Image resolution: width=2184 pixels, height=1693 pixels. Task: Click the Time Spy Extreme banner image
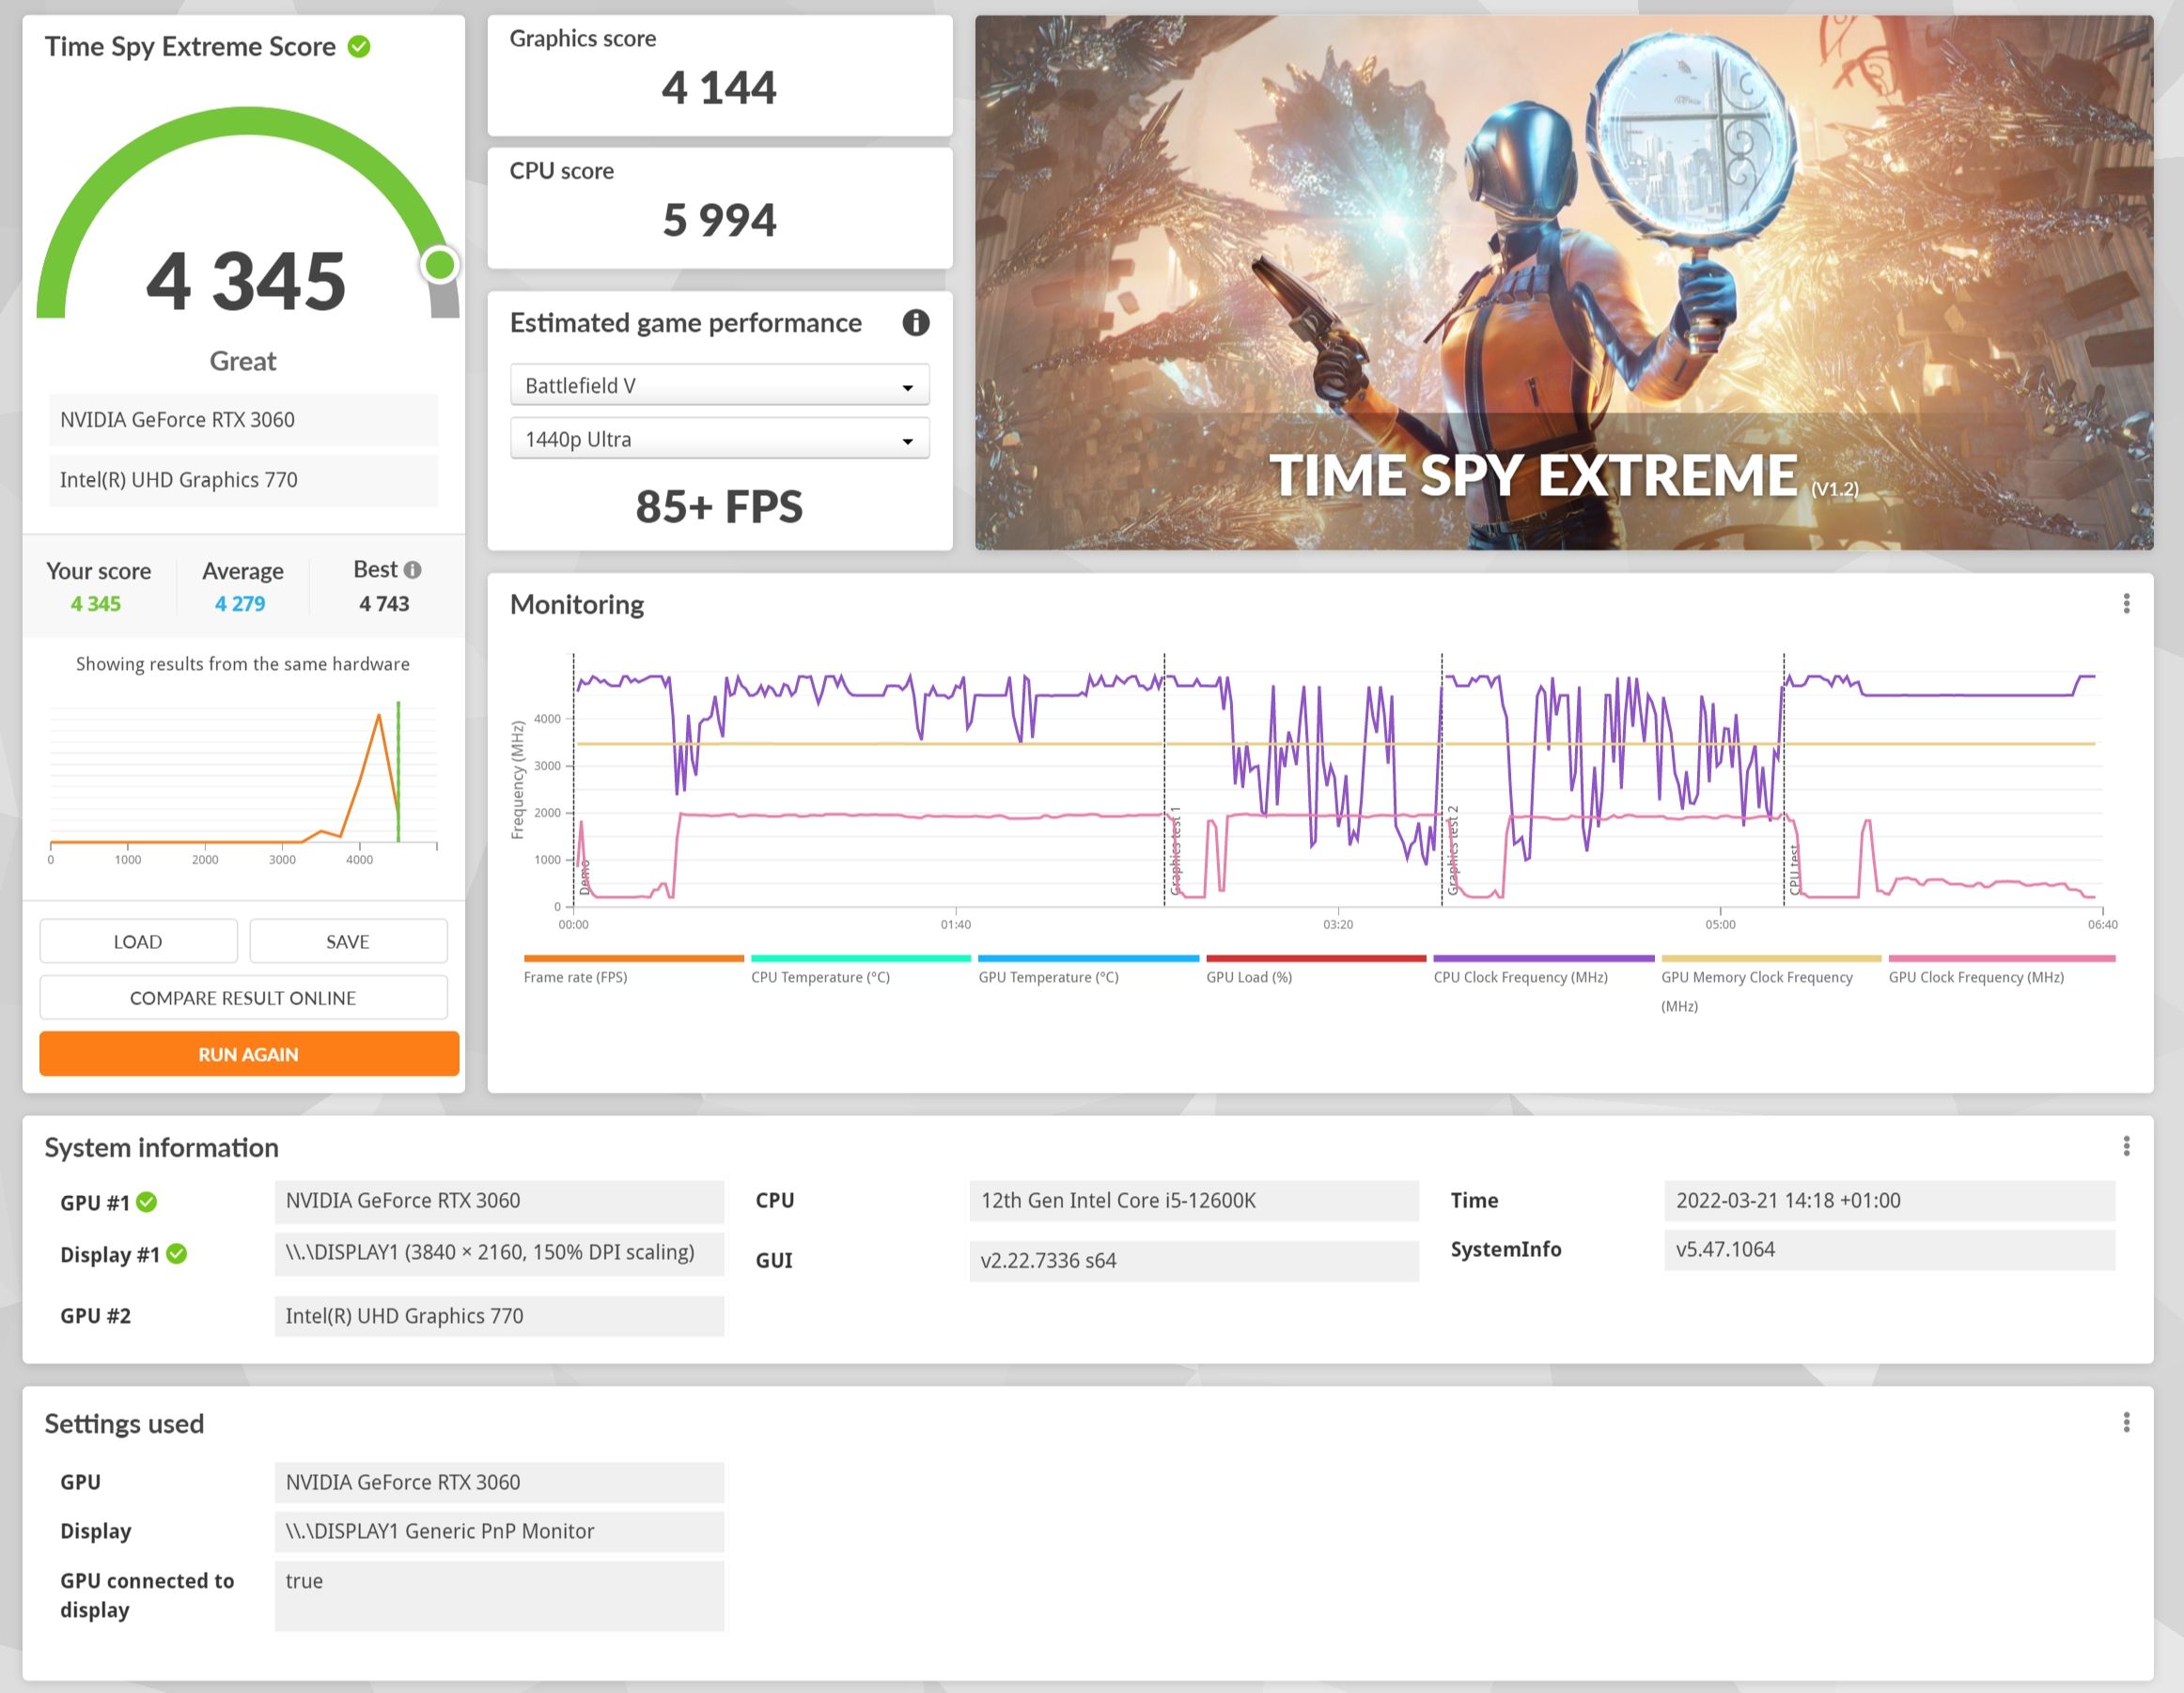point(1564,282)
